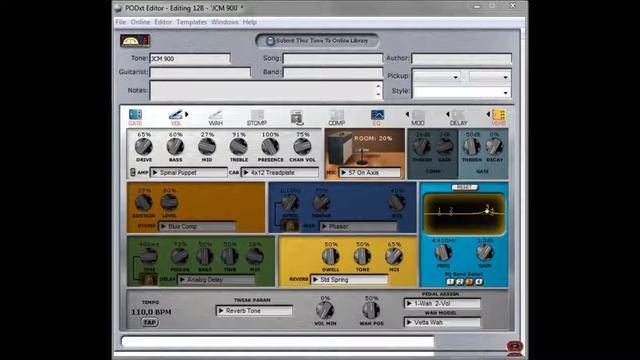The image size is (640, 360).
Task: Open the mic dropdown 57 On Axis
Action: coord(370,173)
